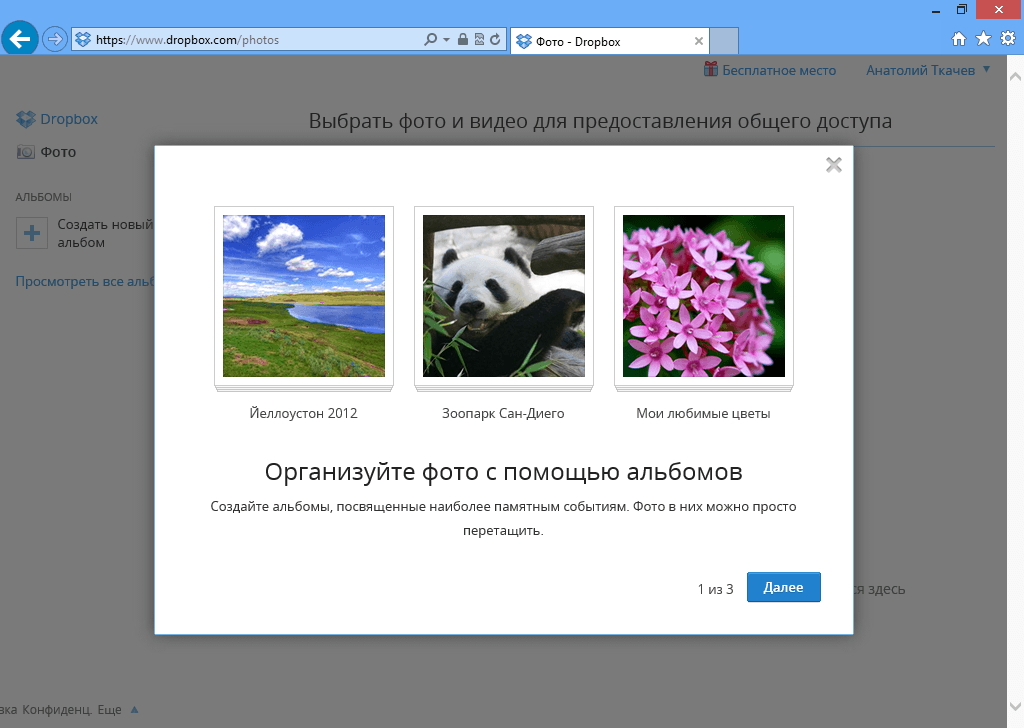Click the Далее button in the dialog
1024x728 pixels.
[x=783, y=587]
